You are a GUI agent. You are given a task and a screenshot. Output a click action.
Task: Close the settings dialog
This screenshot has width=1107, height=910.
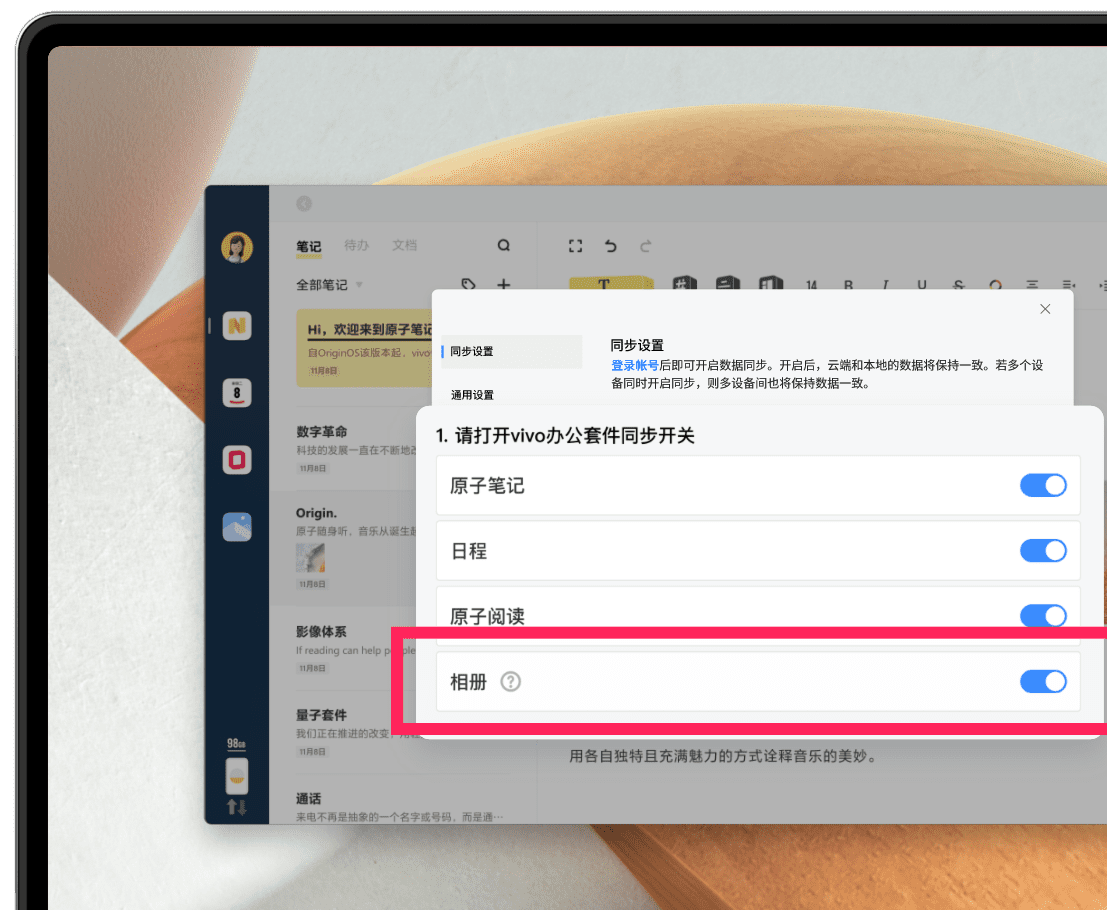coord(1045,309)
